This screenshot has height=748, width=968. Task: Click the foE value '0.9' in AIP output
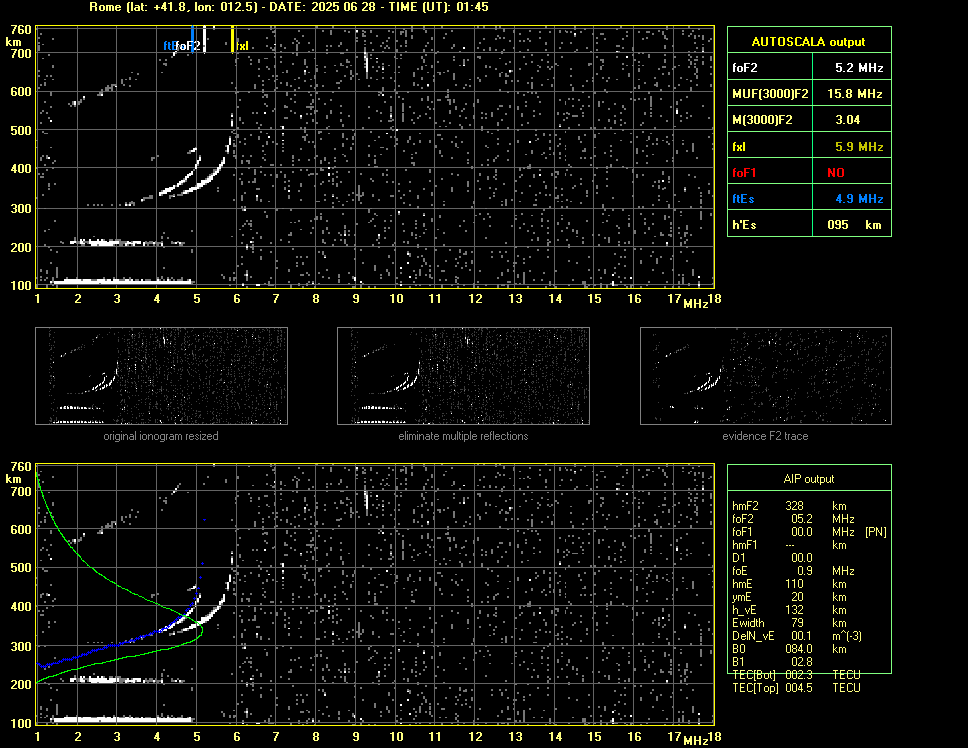[804, 571]
